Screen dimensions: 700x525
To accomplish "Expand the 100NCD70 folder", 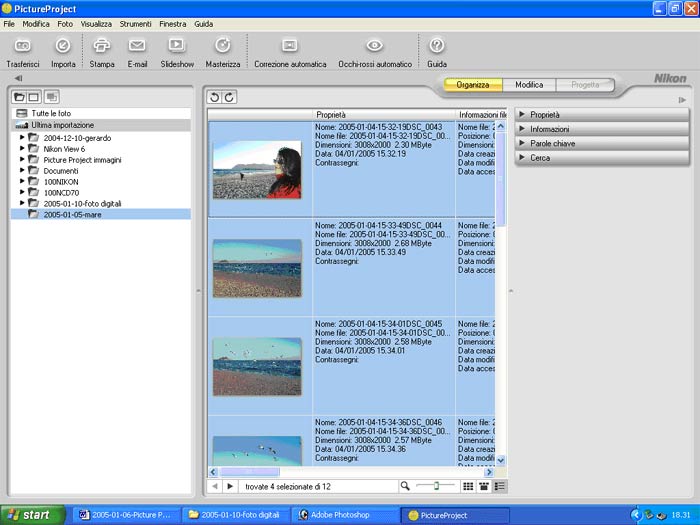I will click(x=22, y=192).
